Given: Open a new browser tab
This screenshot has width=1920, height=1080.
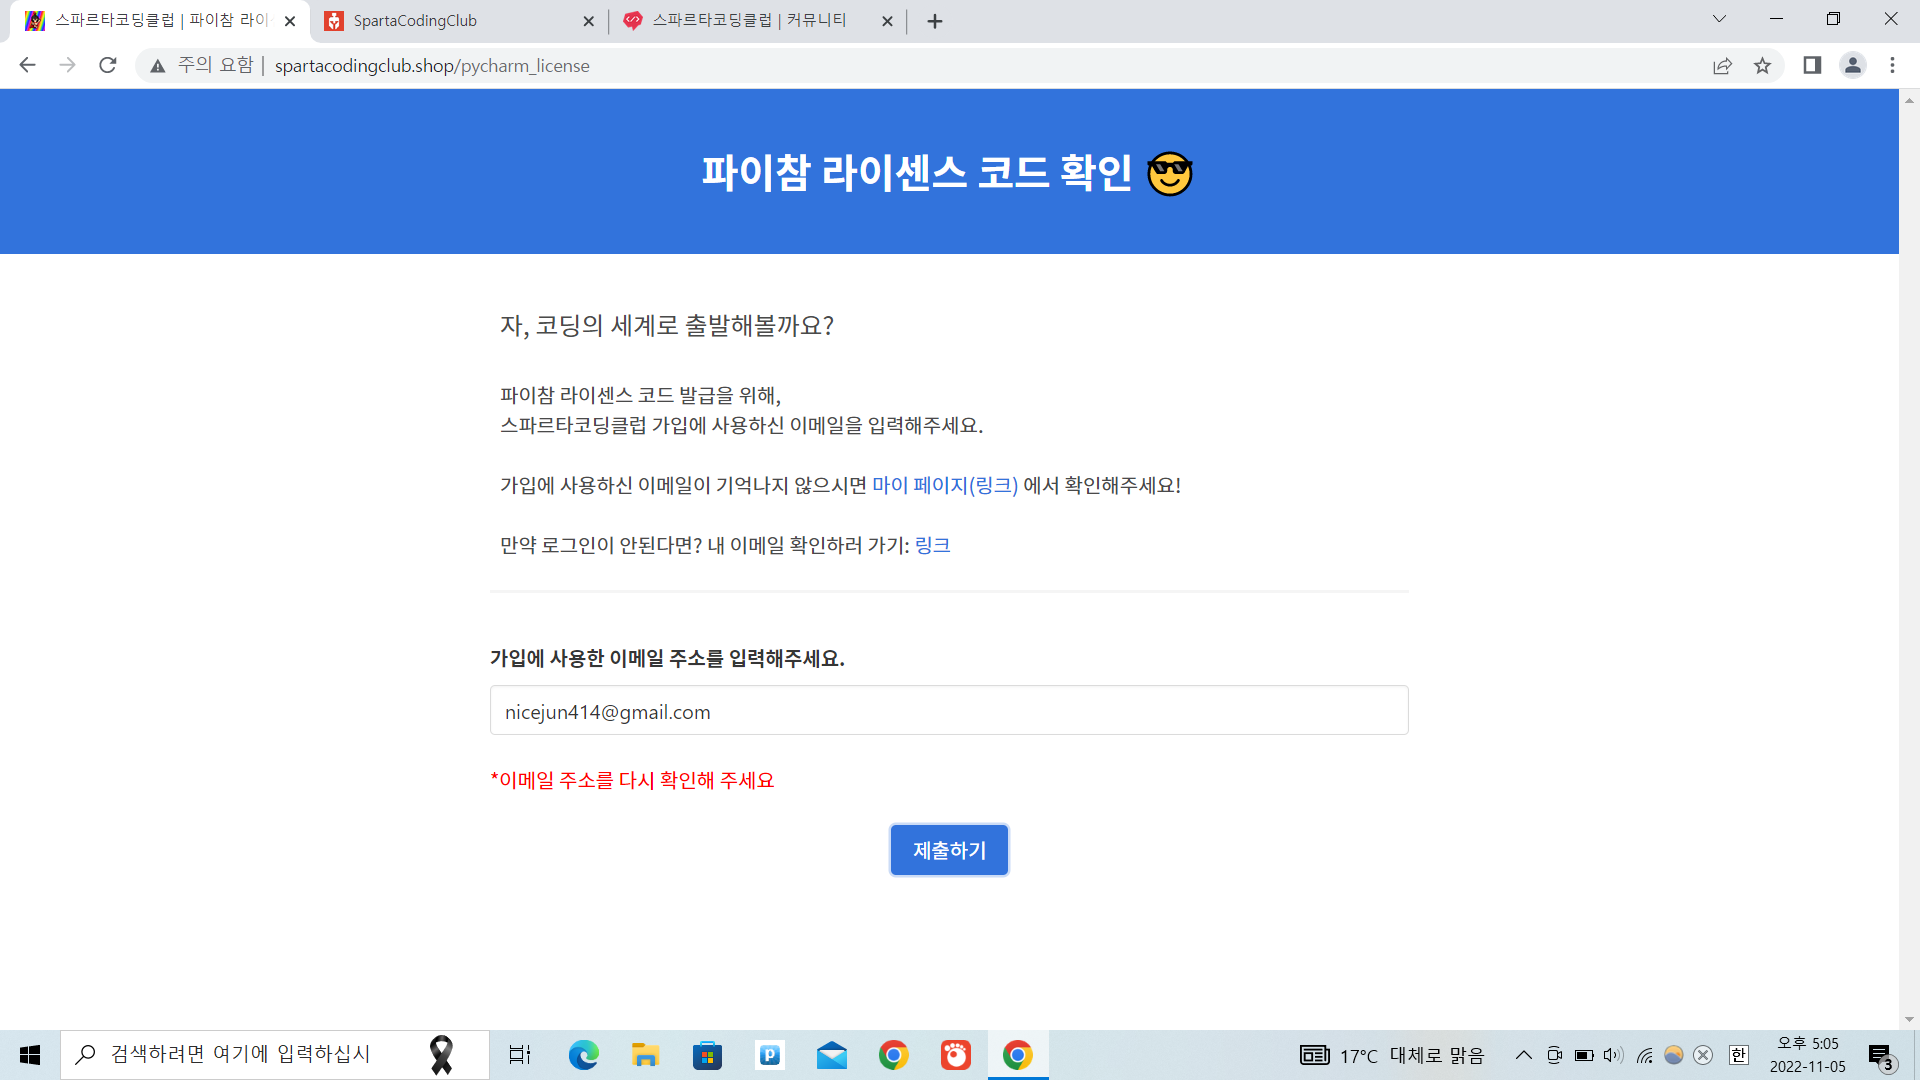Looking at the screenshot, I should (x=935, y=21).
